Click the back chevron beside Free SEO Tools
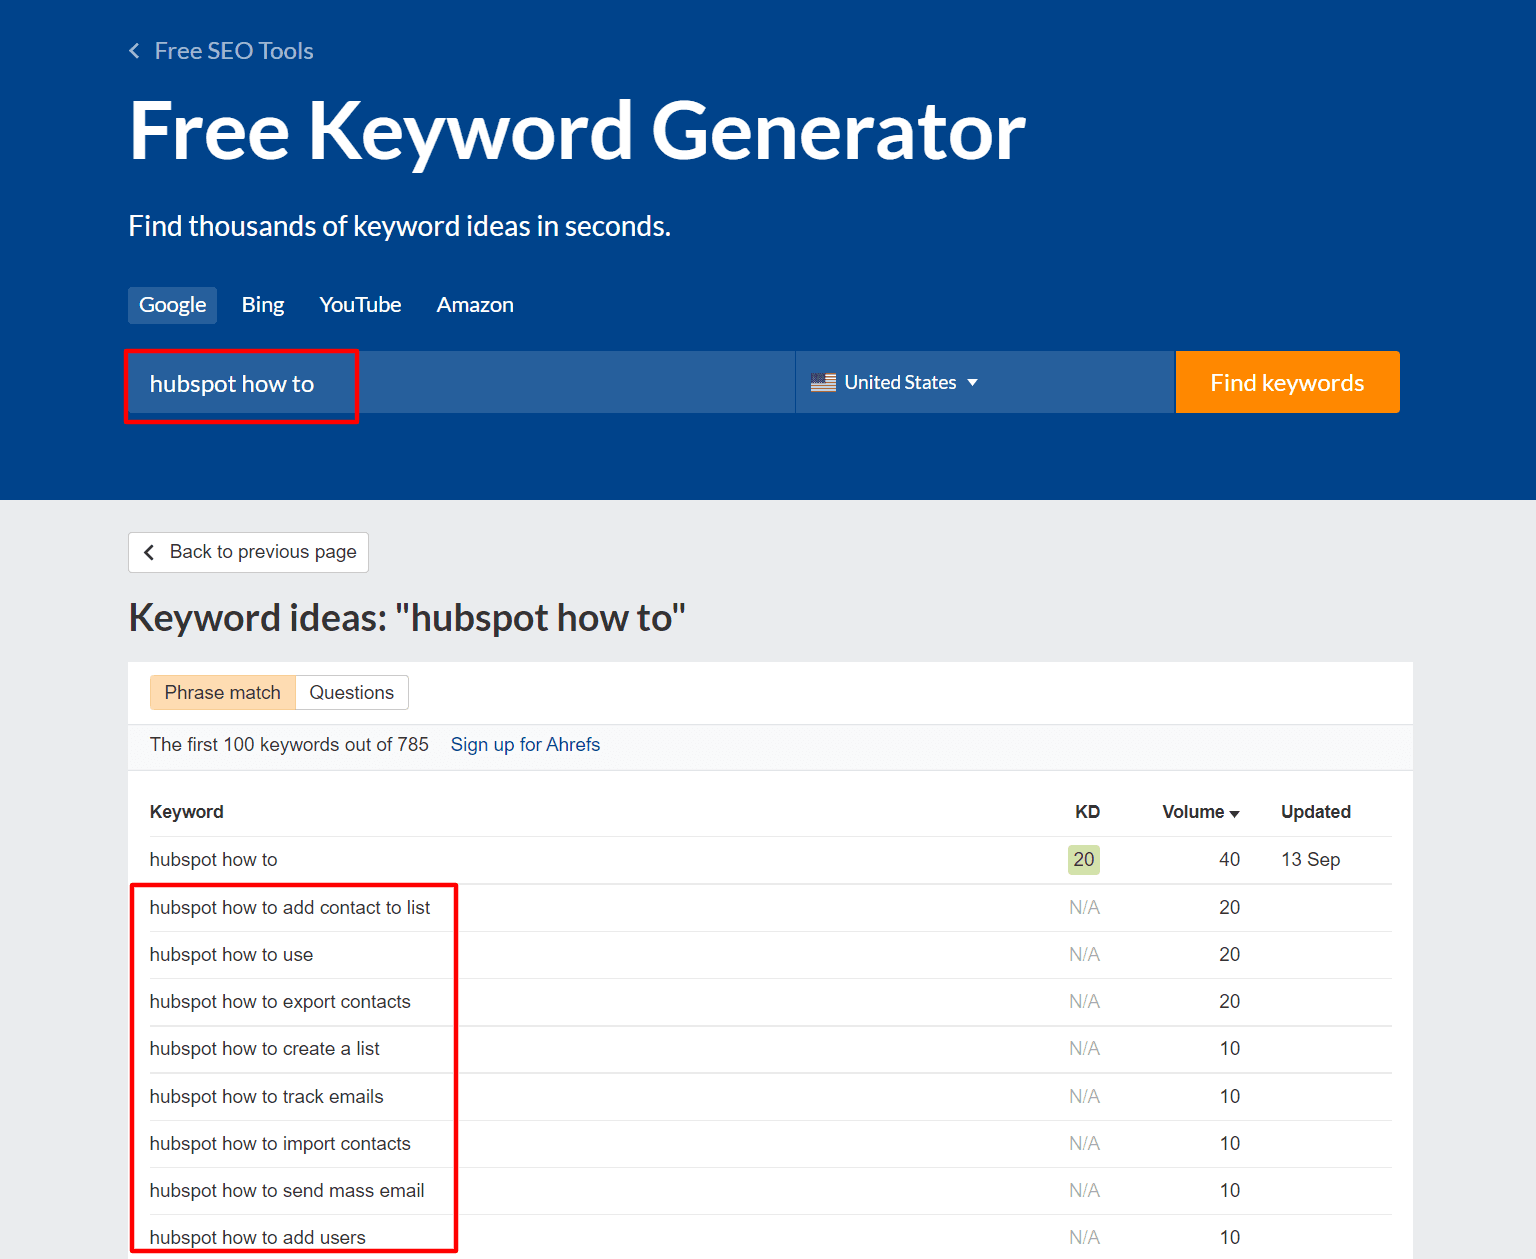This screenshot has height=1259, width=1536. (135, 51)
